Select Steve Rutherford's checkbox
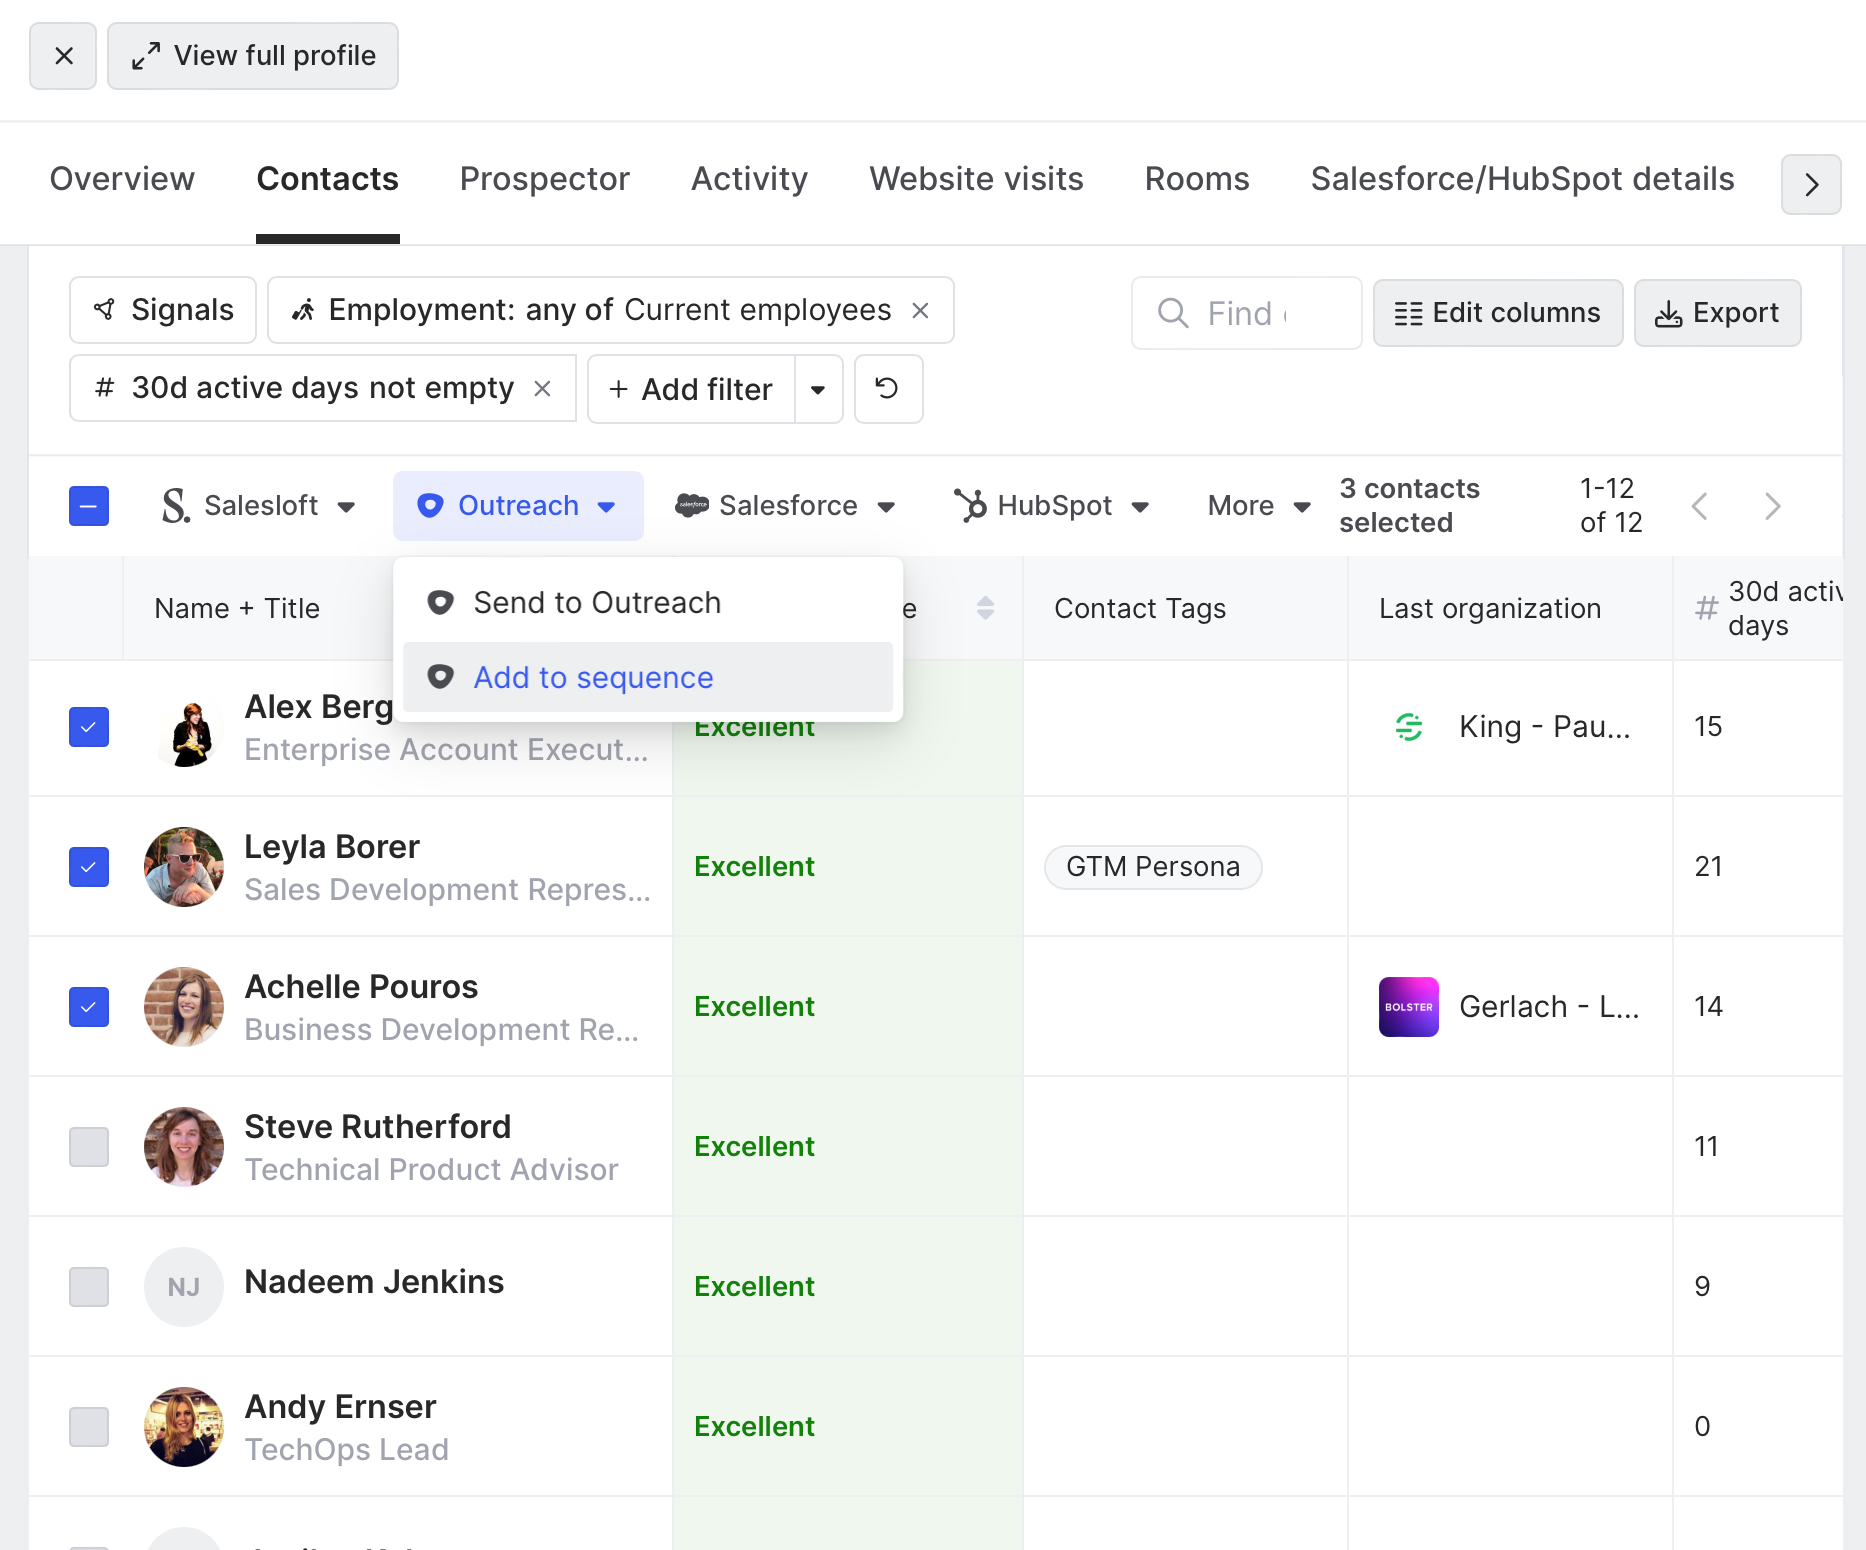 (89, 1147)
